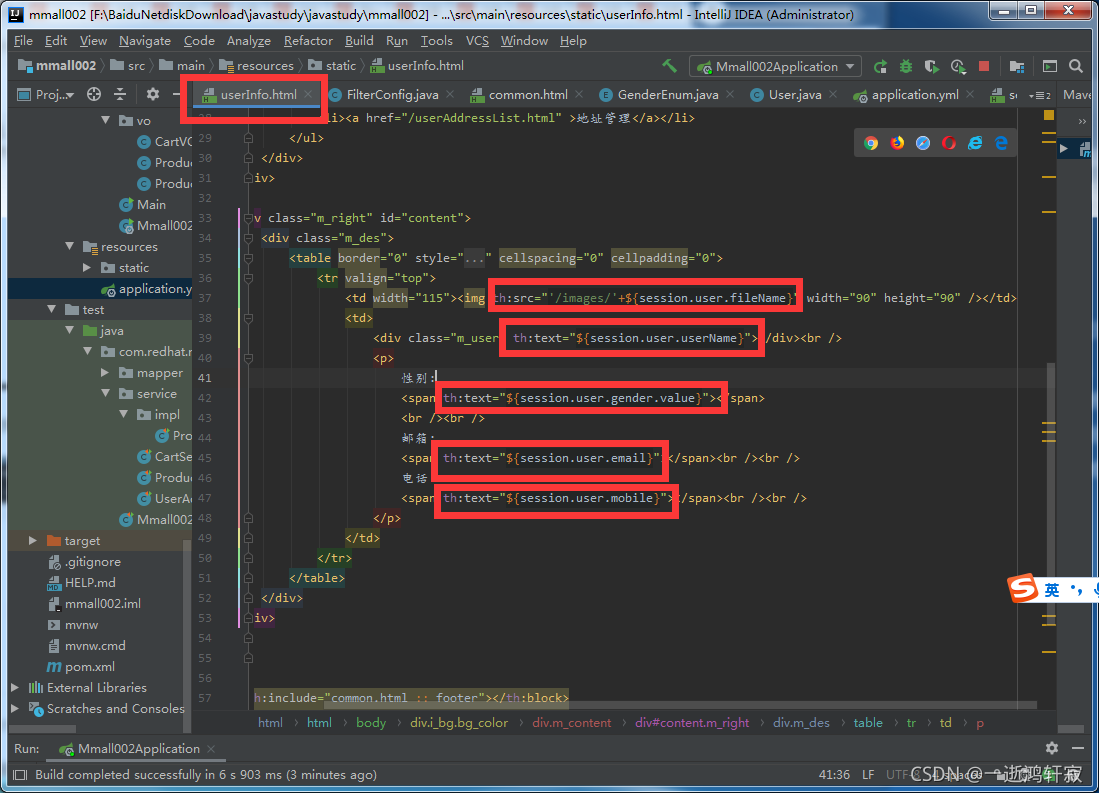This screenshot has height=793, width=1099.
Task: Switch to the application.yml tab
Action: click(x=915, y=95)
